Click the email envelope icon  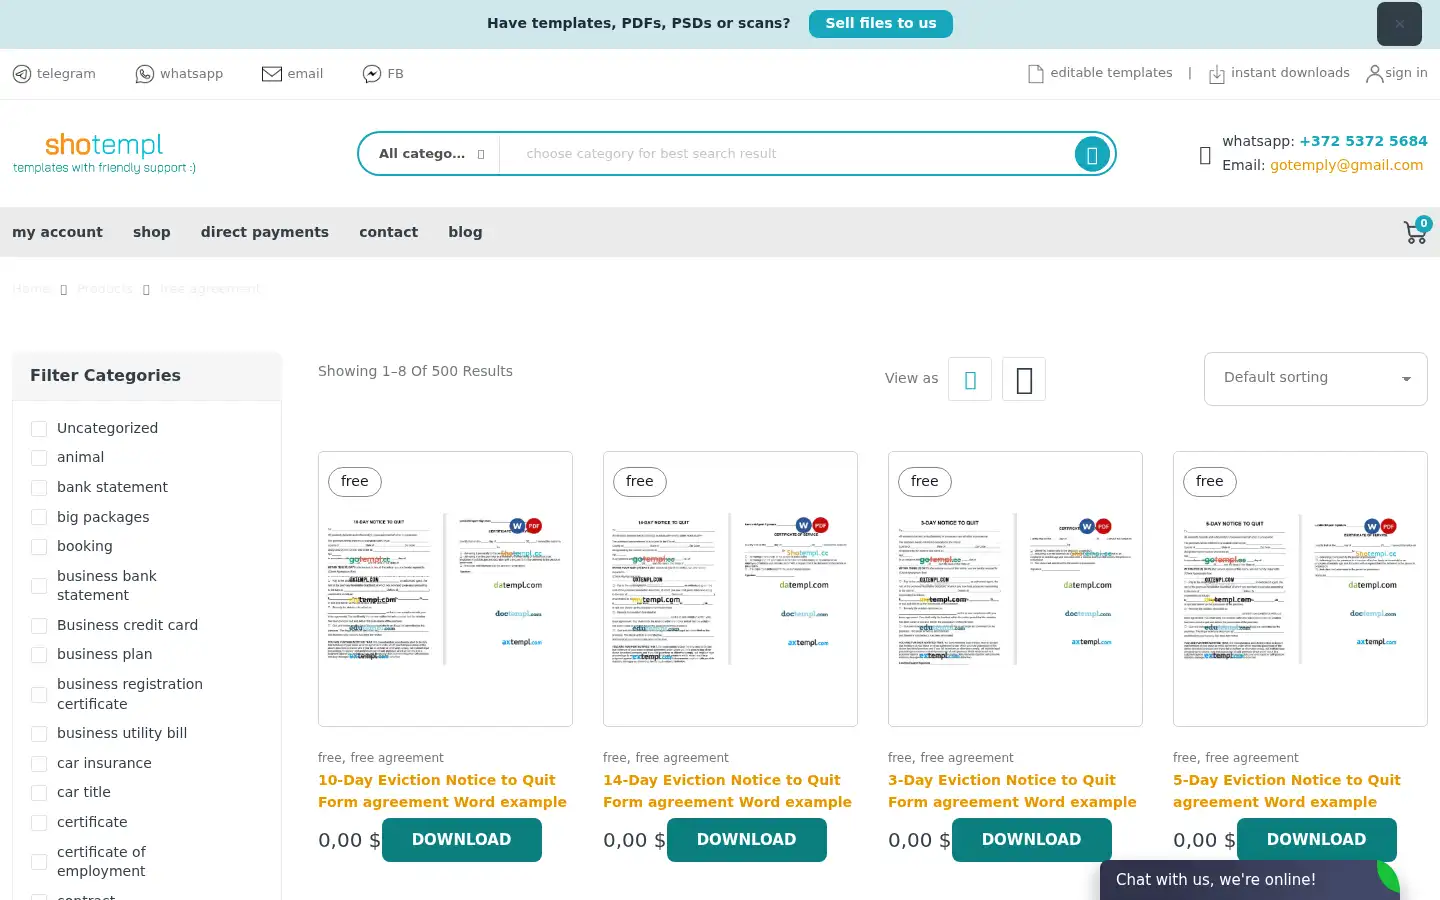click(272, 74)
